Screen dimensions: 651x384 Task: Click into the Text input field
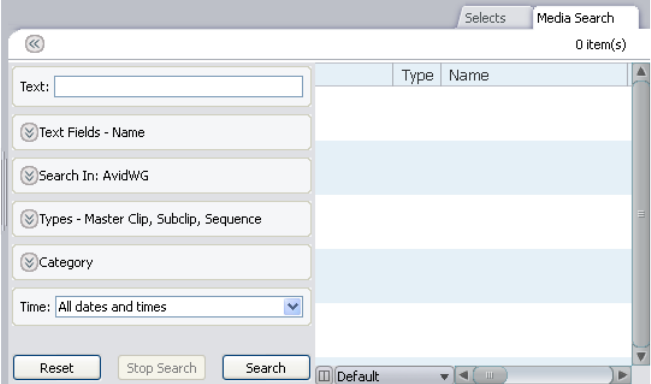[179, 86]
